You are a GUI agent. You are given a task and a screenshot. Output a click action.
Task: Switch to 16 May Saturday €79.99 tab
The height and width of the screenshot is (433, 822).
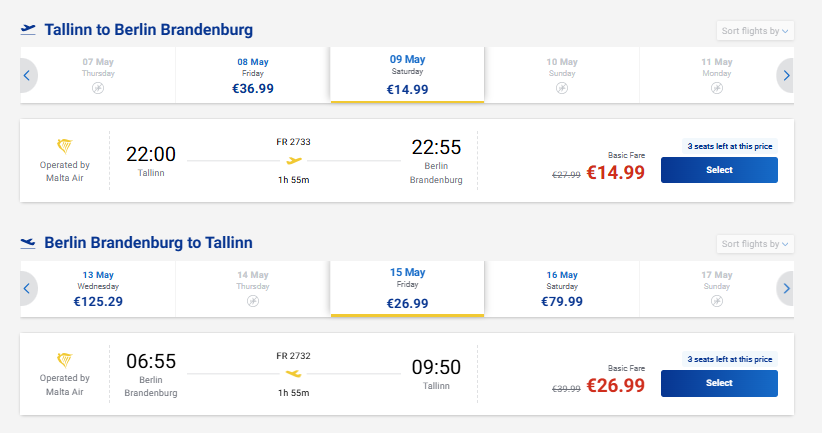pyautogui.click(x=562, y=288)
